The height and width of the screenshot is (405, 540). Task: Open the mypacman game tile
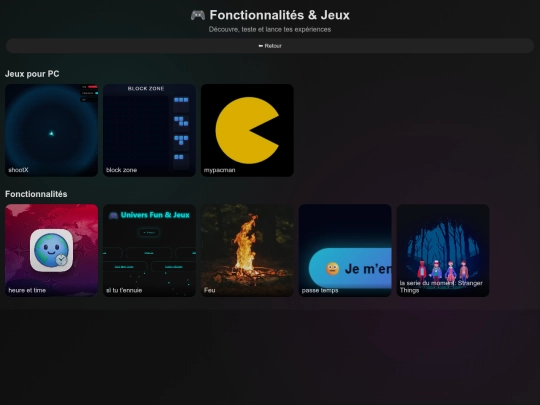247,130
